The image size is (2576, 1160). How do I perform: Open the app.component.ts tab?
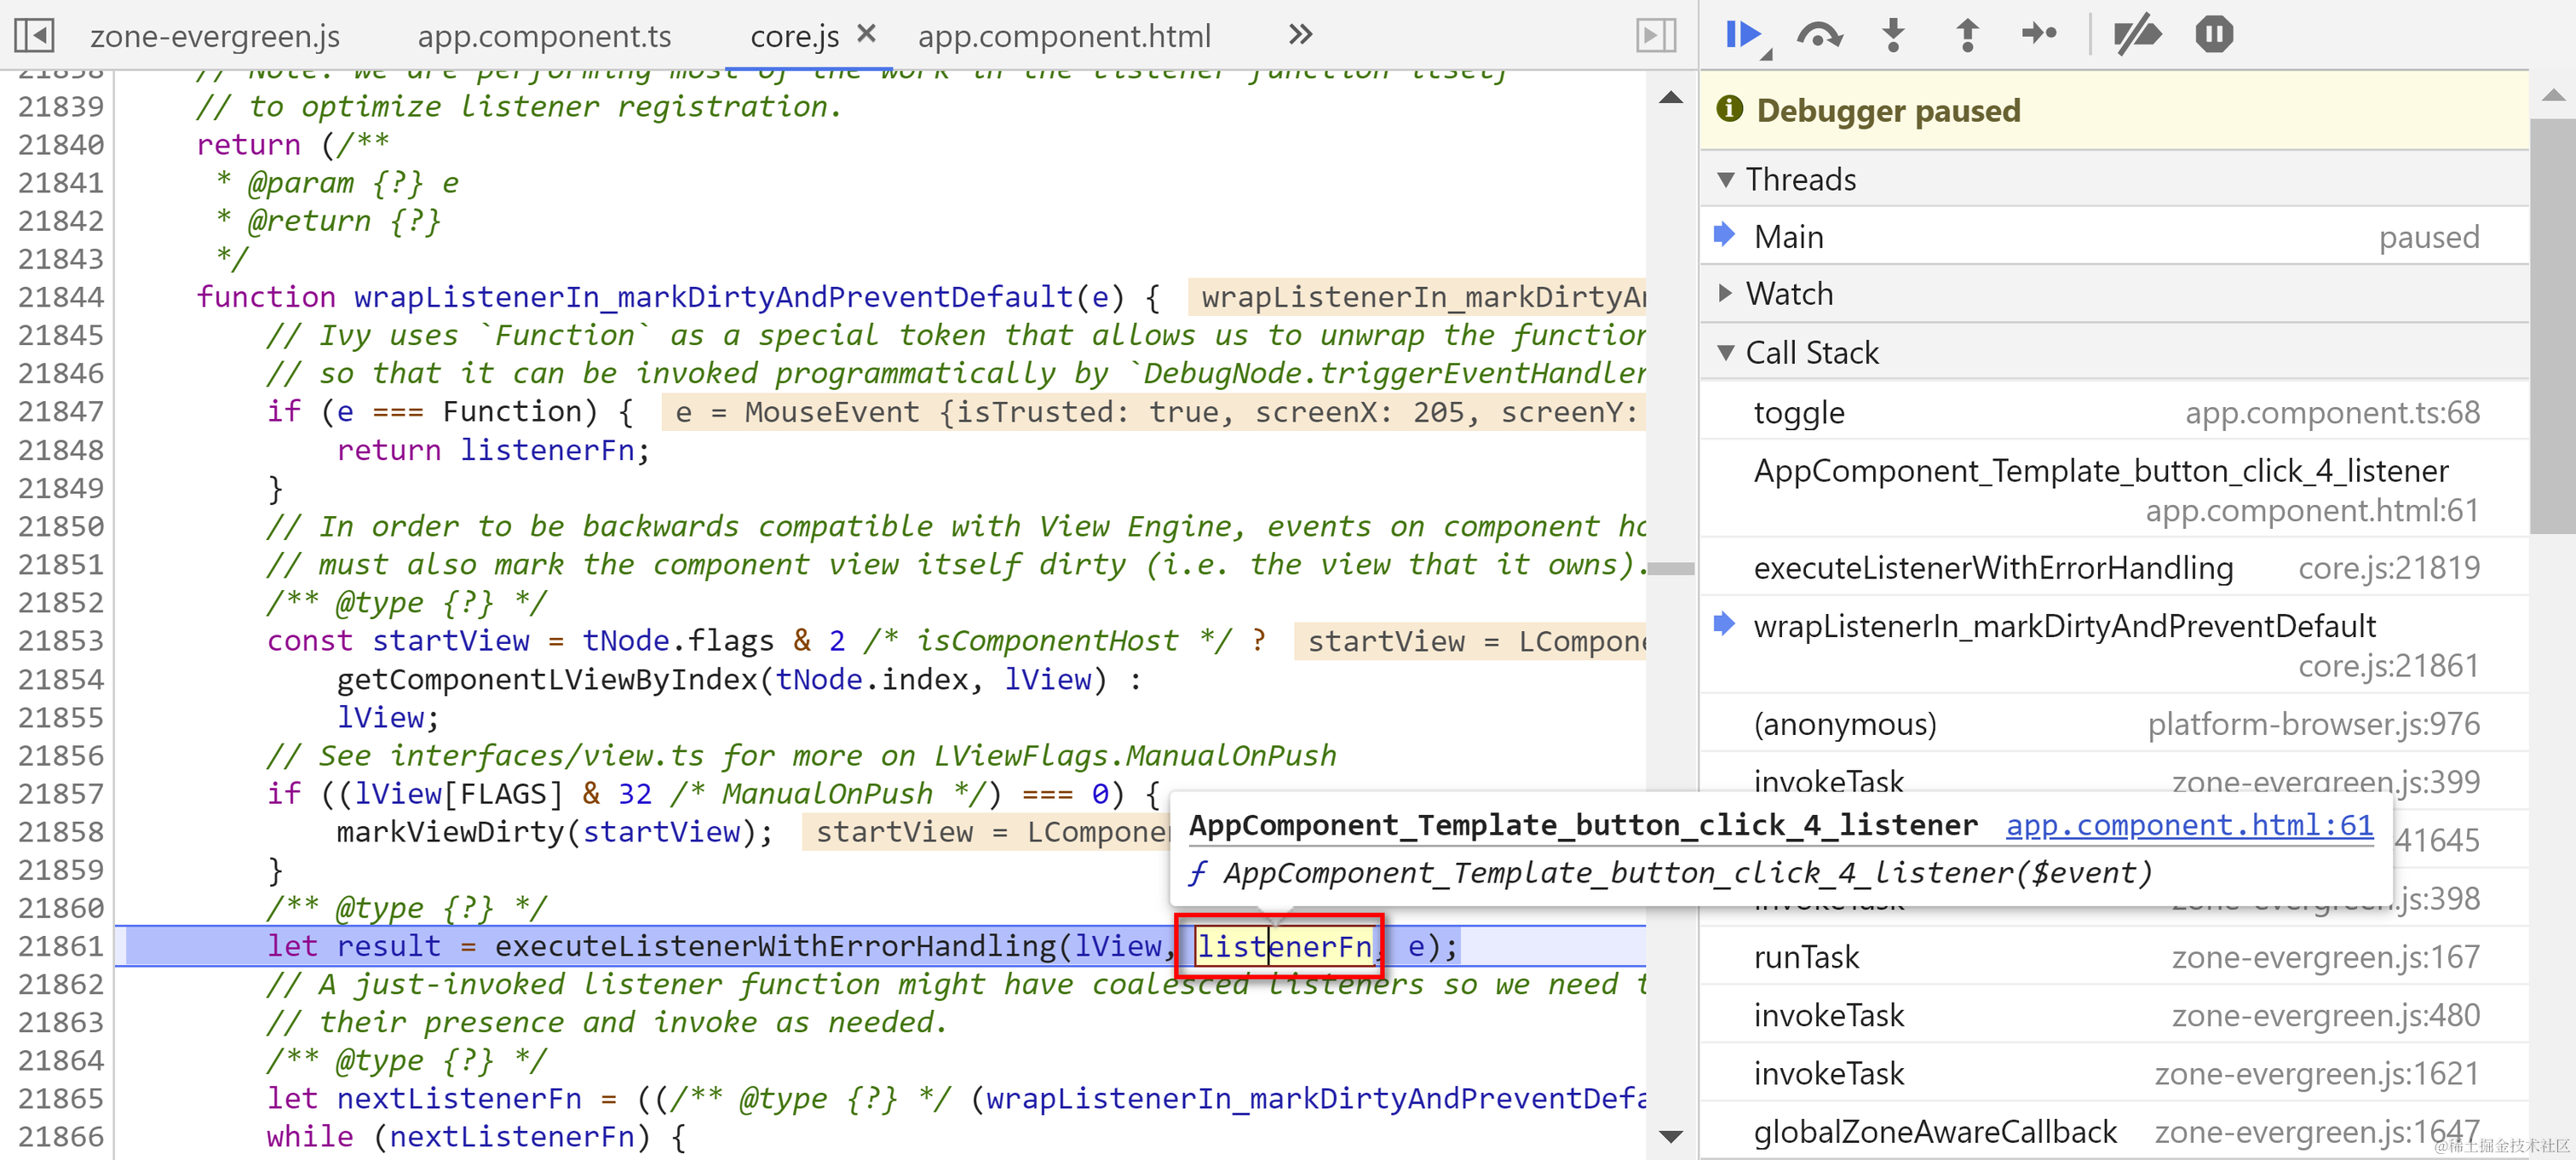544,37
